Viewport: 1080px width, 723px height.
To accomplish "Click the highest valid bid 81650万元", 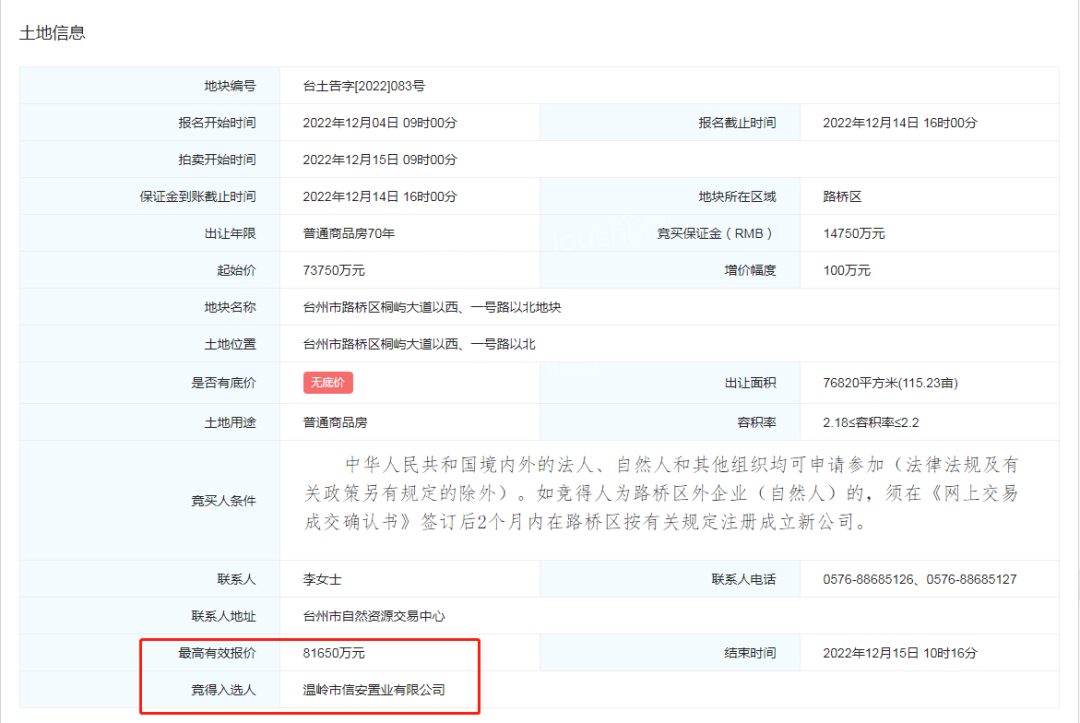I will 334,653.
